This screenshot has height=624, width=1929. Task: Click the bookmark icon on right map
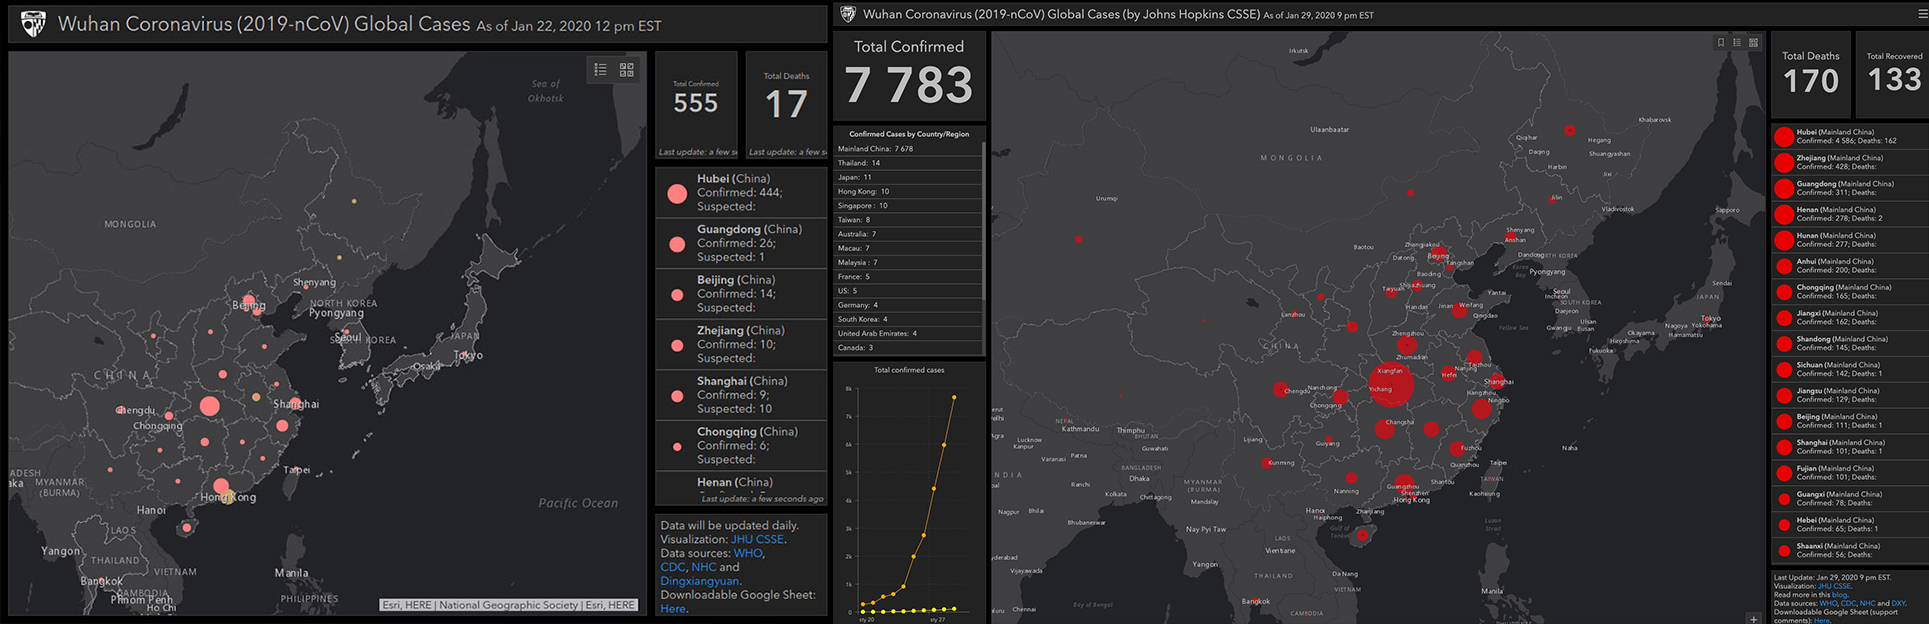(x=1720, y=43)
